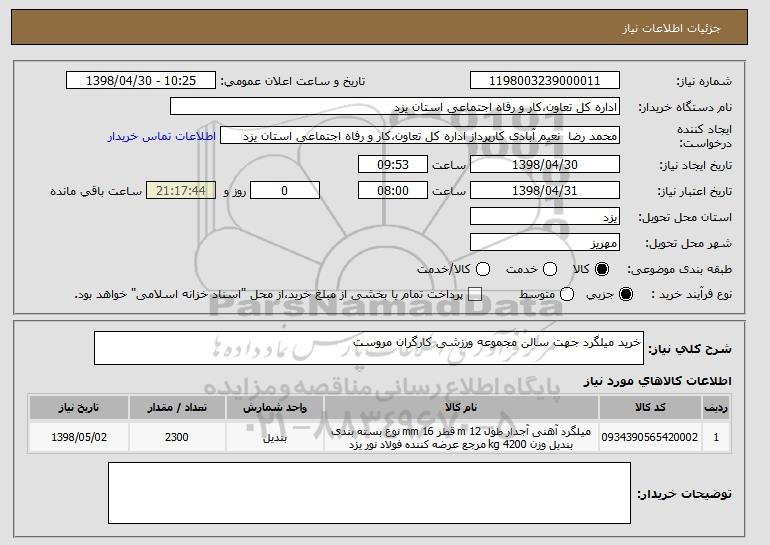This screenshot has width=770, height=545.
Task: Select the کالا radio button
Action: tap(602, 269)
